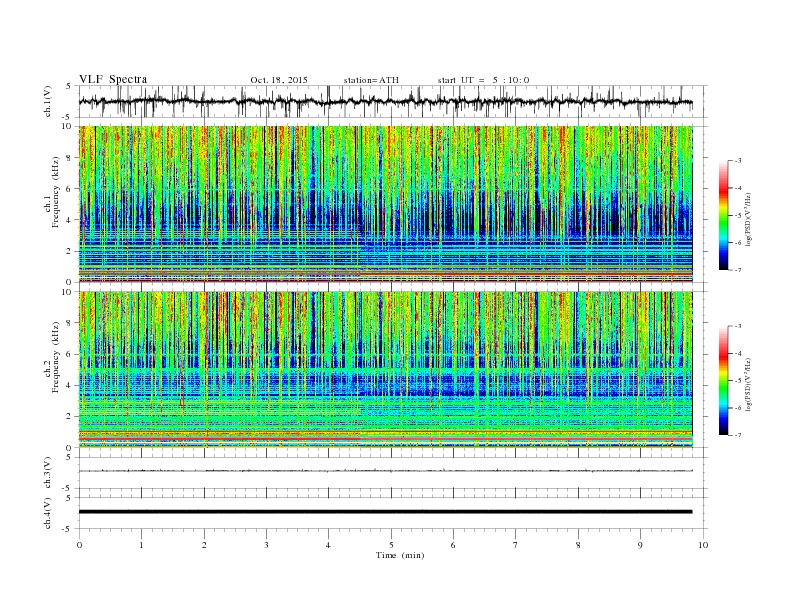Click the thick black ch.4 voltage trace
The height and width of the screenshot is (612, 792).
pos(385,512)
